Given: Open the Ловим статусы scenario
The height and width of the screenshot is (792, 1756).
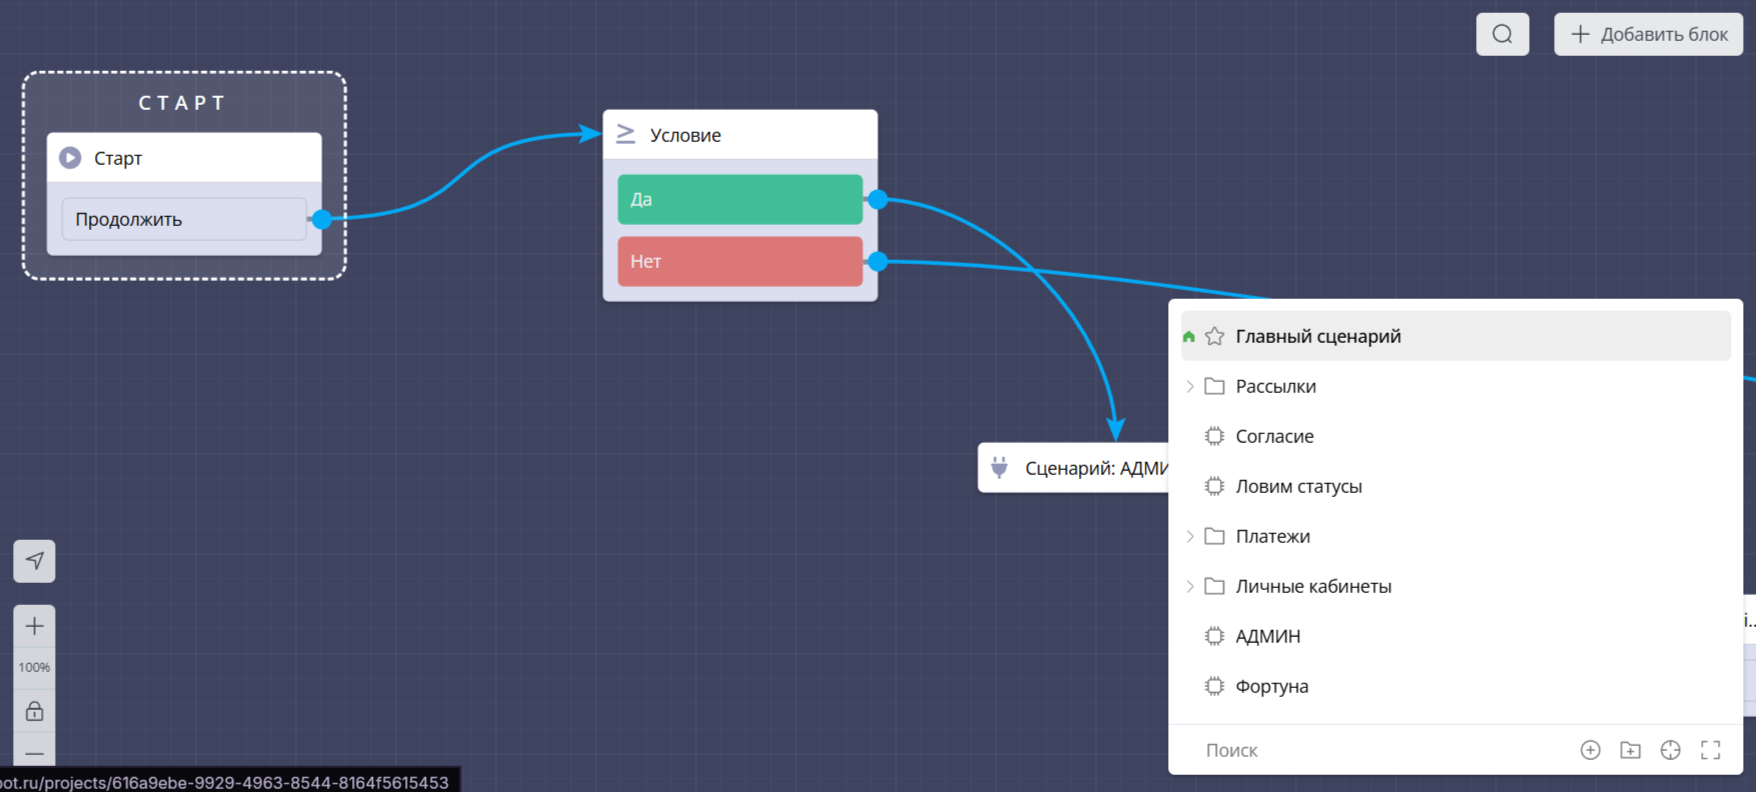Looking at the screenshot, I should tap(1298, 486).
